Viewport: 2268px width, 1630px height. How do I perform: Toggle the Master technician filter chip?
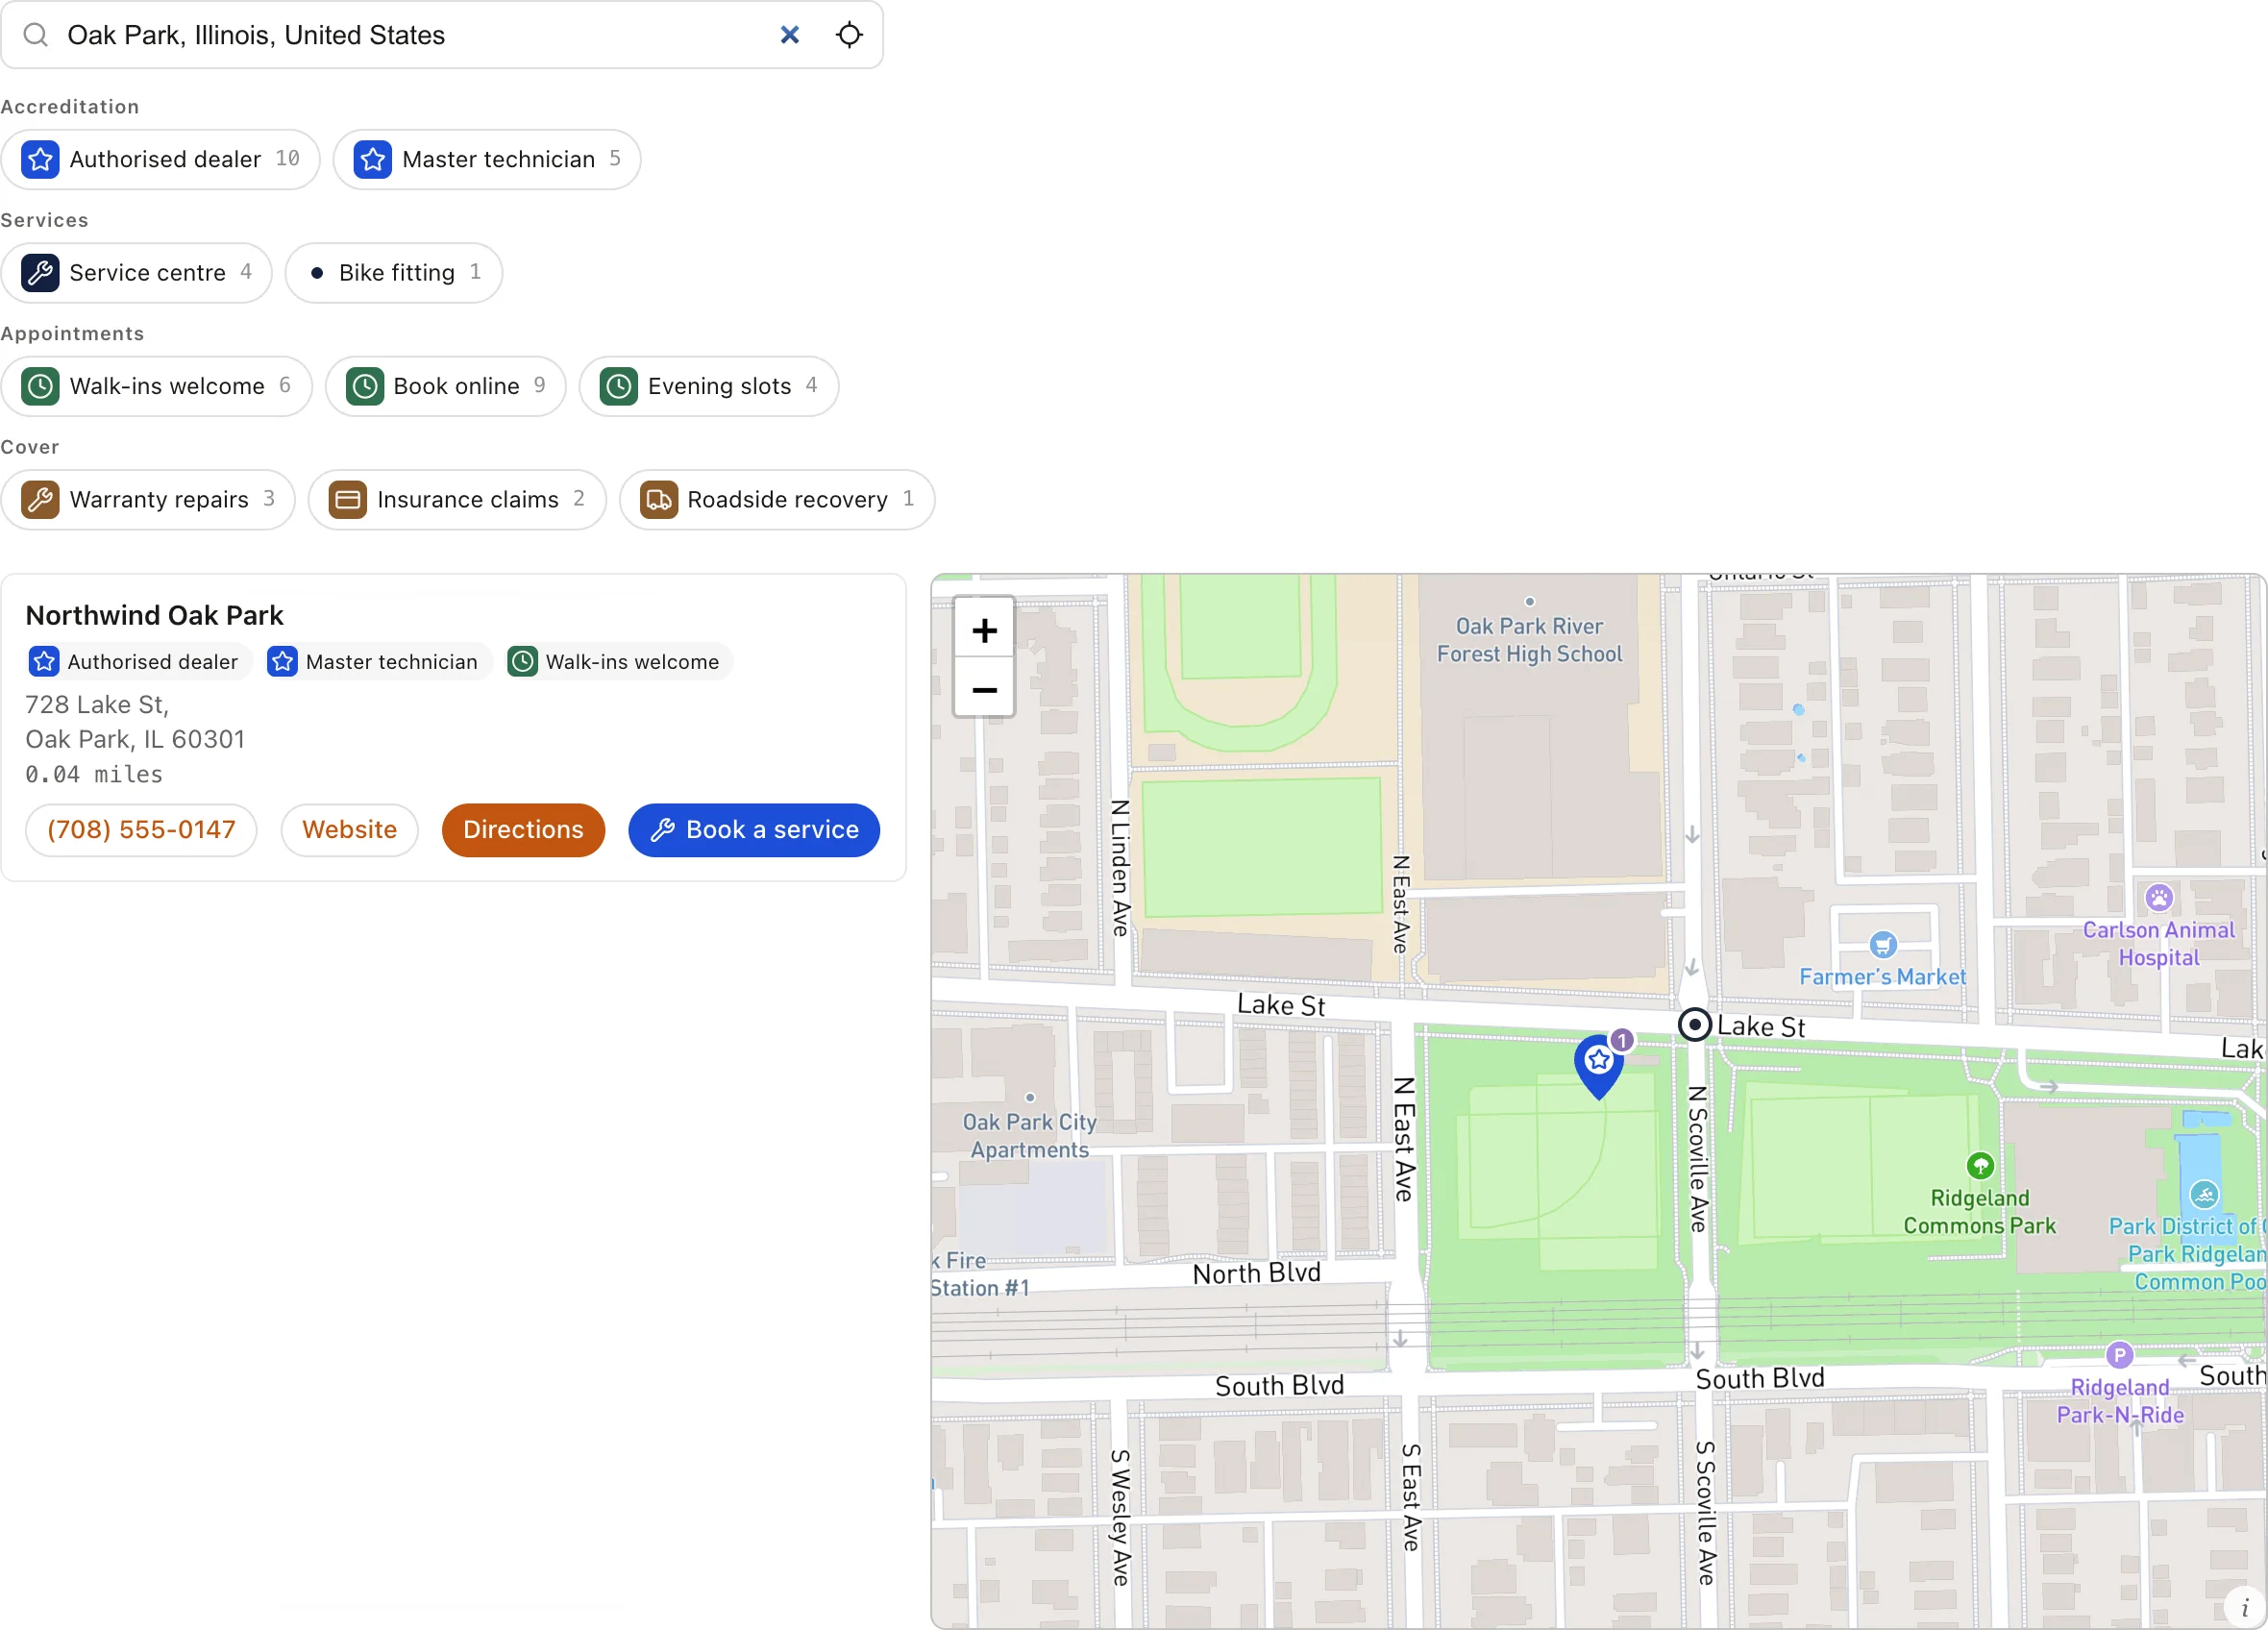487,159
